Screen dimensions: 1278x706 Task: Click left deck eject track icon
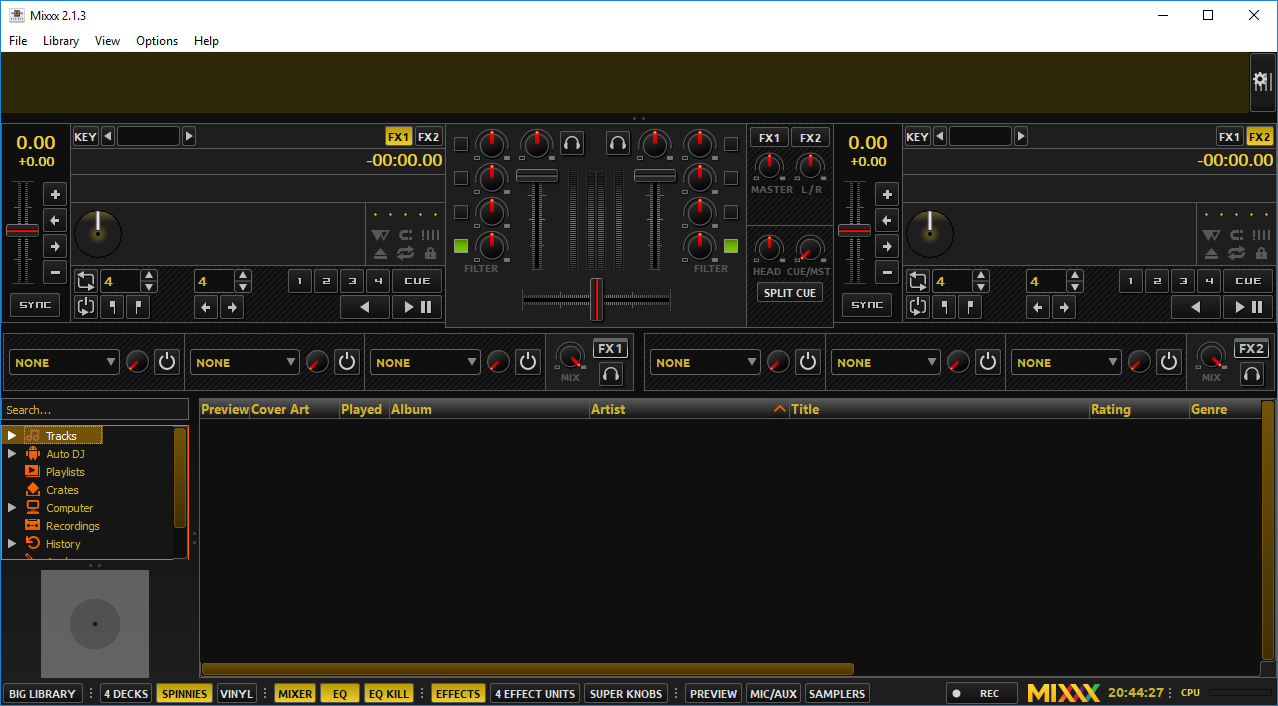click(x=380, y=254)
